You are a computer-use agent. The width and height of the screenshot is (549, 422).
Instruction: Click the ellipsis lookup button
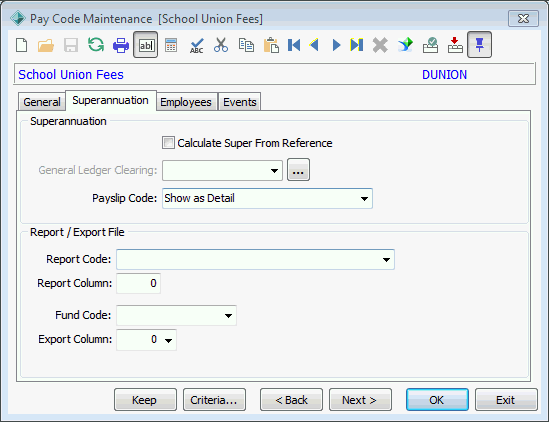click(x=298, y=170)
